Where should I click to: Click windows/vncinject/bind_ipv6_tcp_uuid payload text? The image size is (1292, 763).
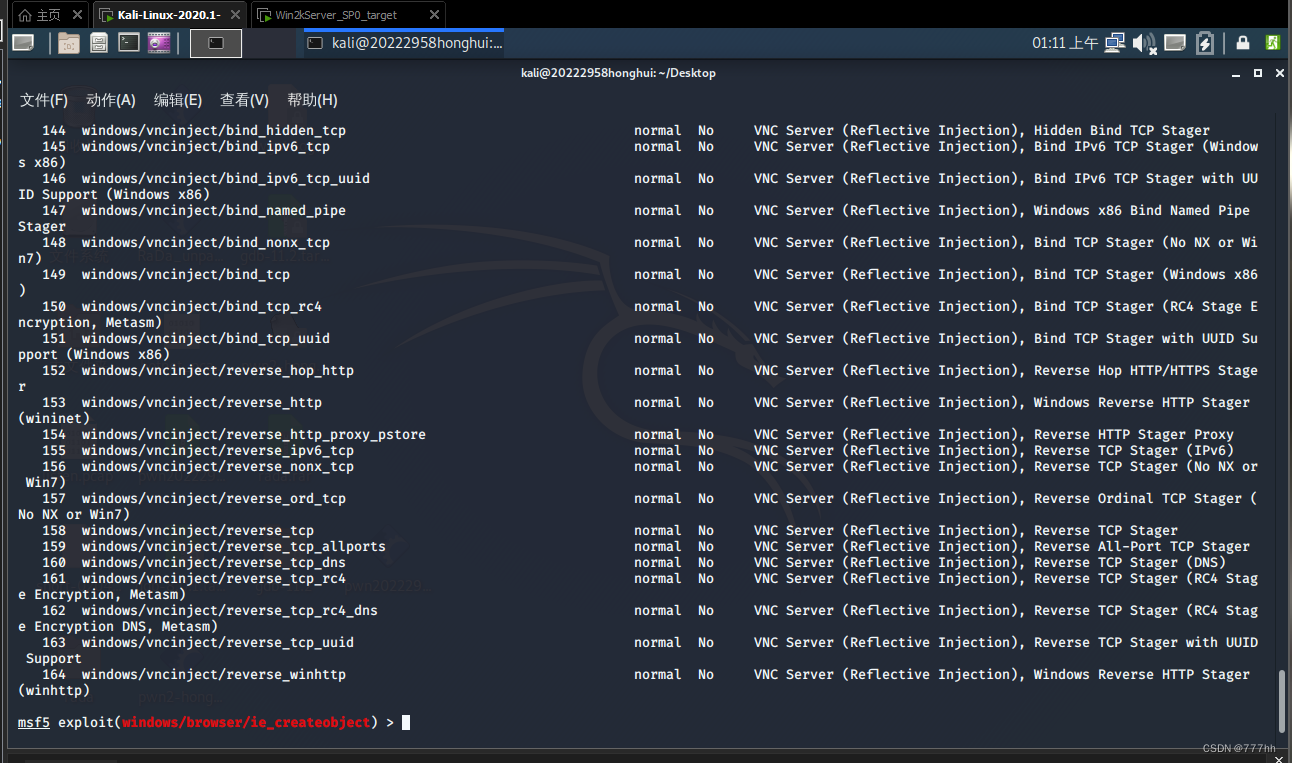[226, 179]
